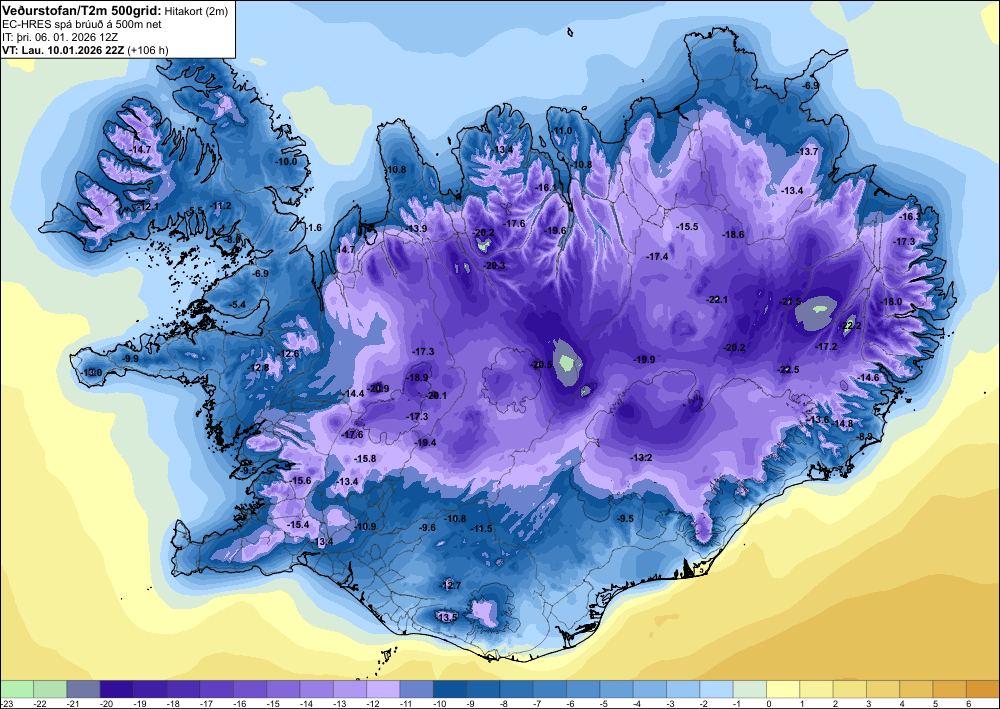Click the -13.9 temperature label
1000x709 pixels.
tap(416, 228)
